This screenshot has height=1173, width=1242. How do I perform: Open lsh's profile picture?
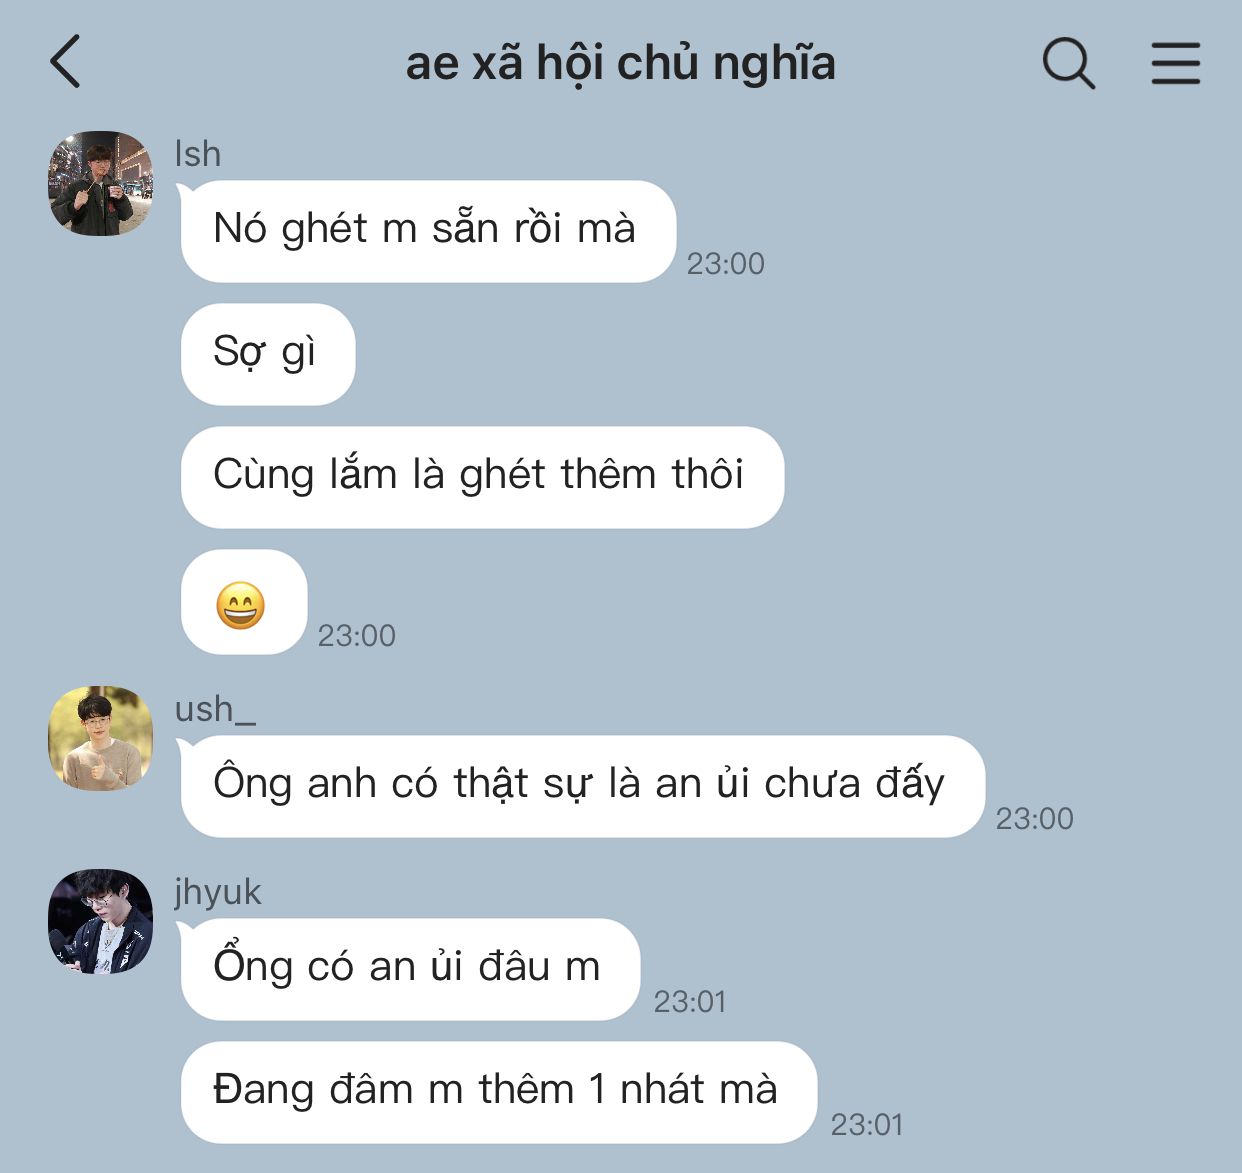100,183
